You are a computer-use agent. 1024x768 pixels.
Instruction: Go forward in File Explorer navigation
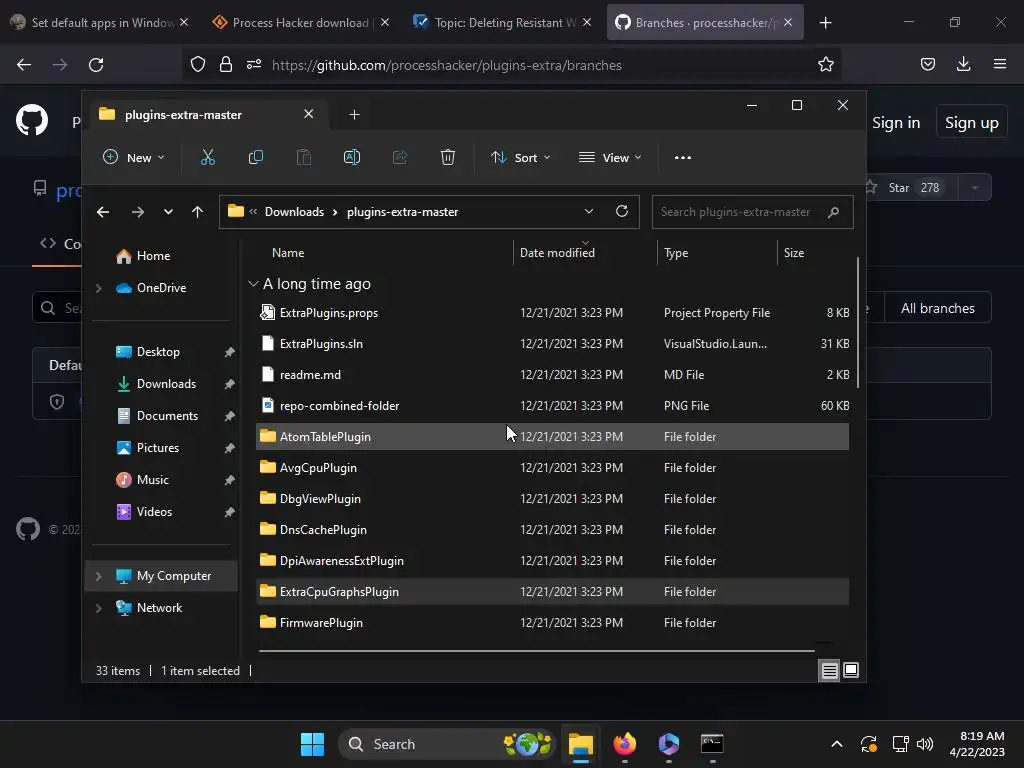tap(138, 212)
